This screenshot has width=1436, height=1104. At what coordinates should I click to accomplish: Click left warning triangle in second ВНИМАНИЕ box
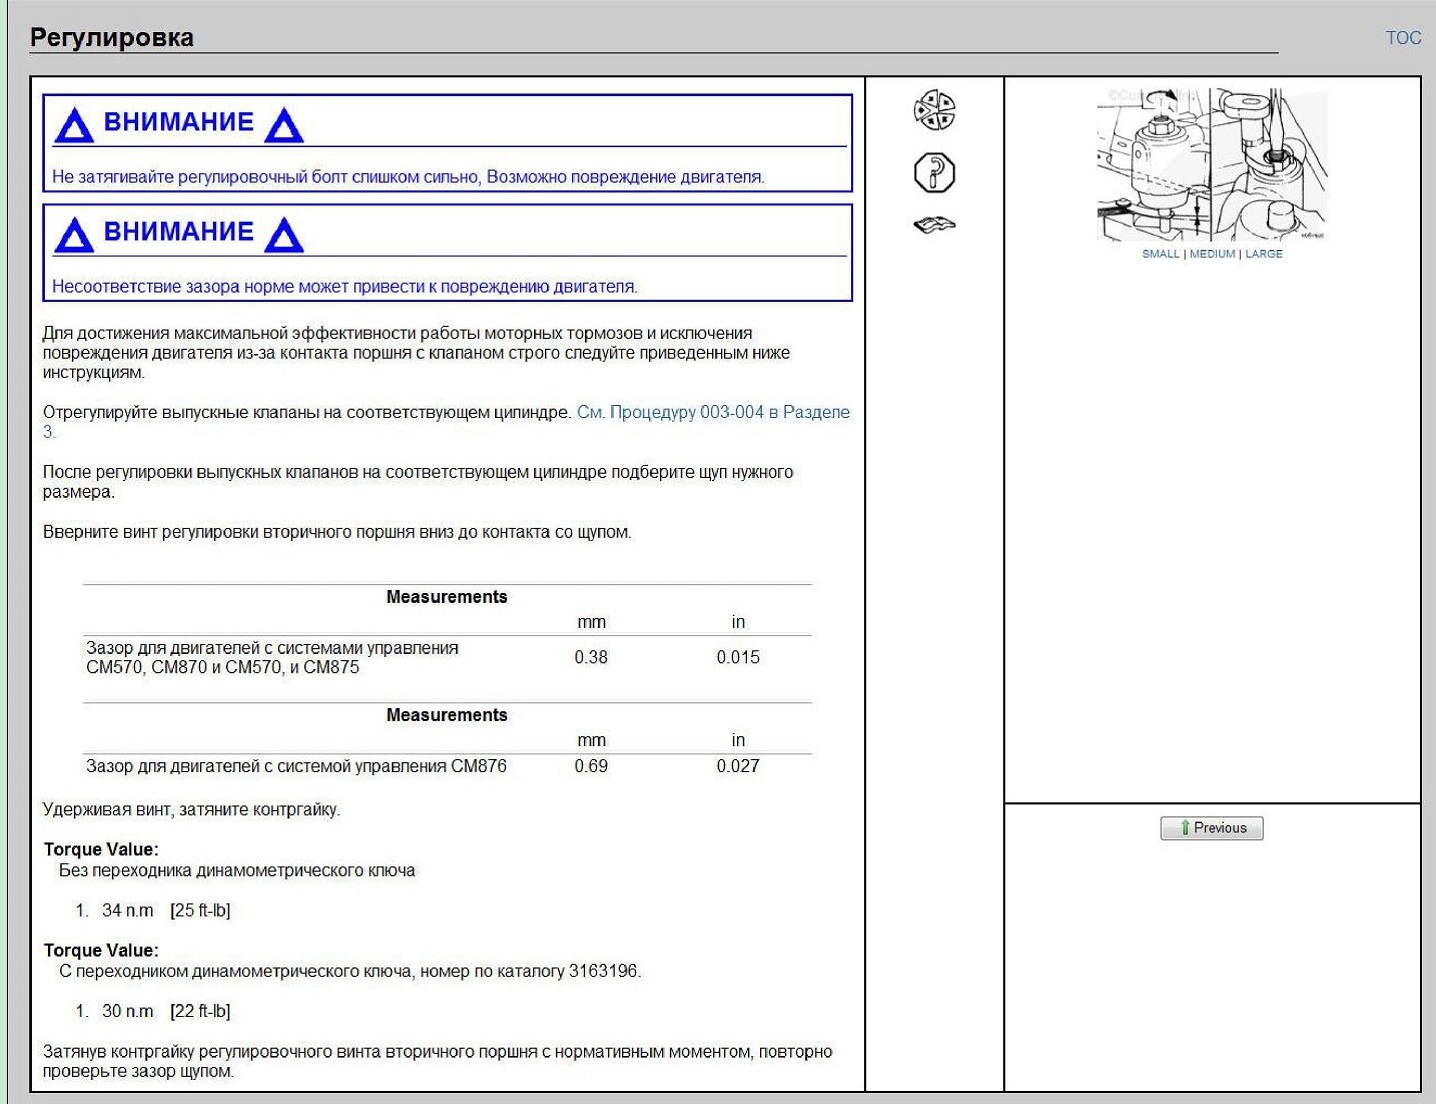[x=74, y=235]
